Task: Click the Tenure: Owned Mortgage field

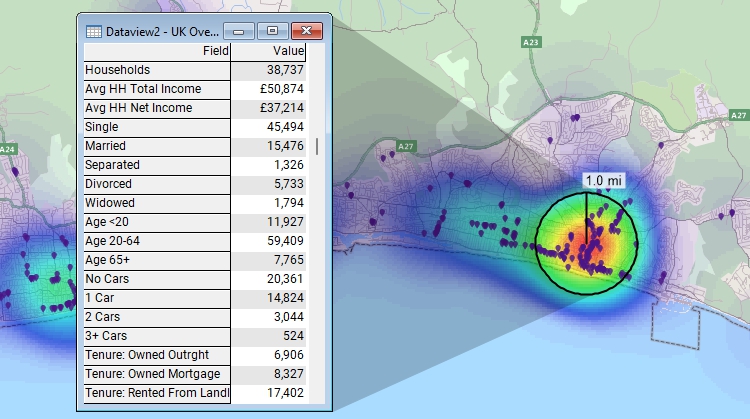Action: point(157,374)
